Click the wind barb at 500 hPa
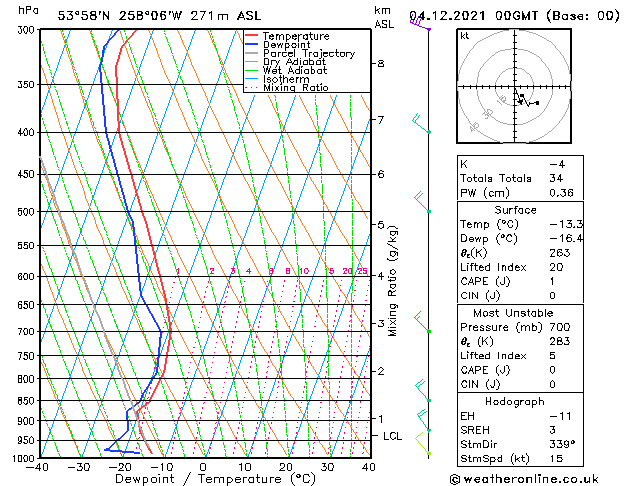Screen dimensions: 629x486 pos(422,202)
